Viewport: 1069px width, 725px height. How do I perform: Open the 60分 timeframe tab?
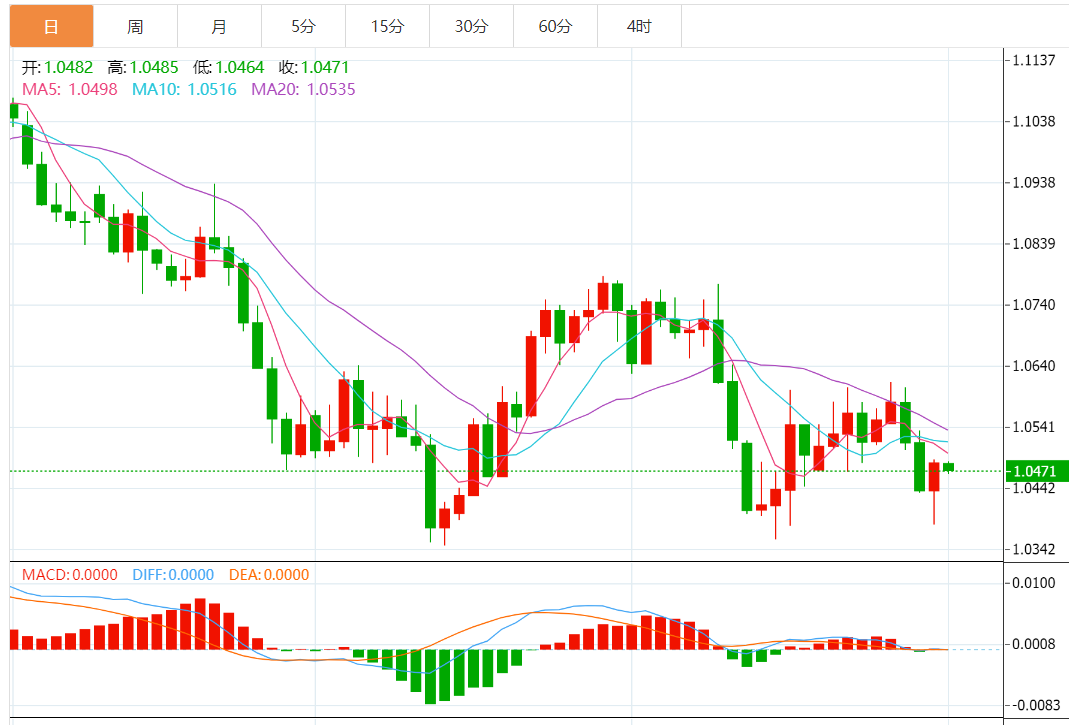[x=556, y=27]
